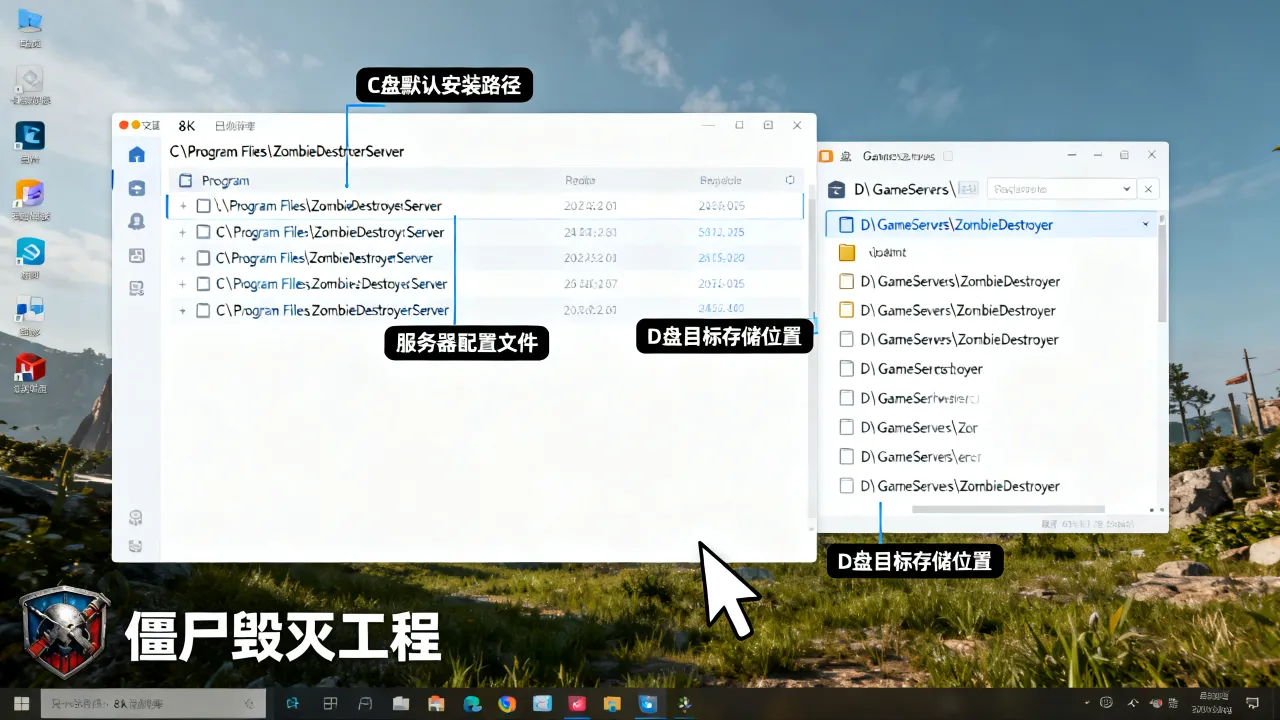Launch Chrome from the taskbar
Screen dimensions: 1280x720
[507, 704]
